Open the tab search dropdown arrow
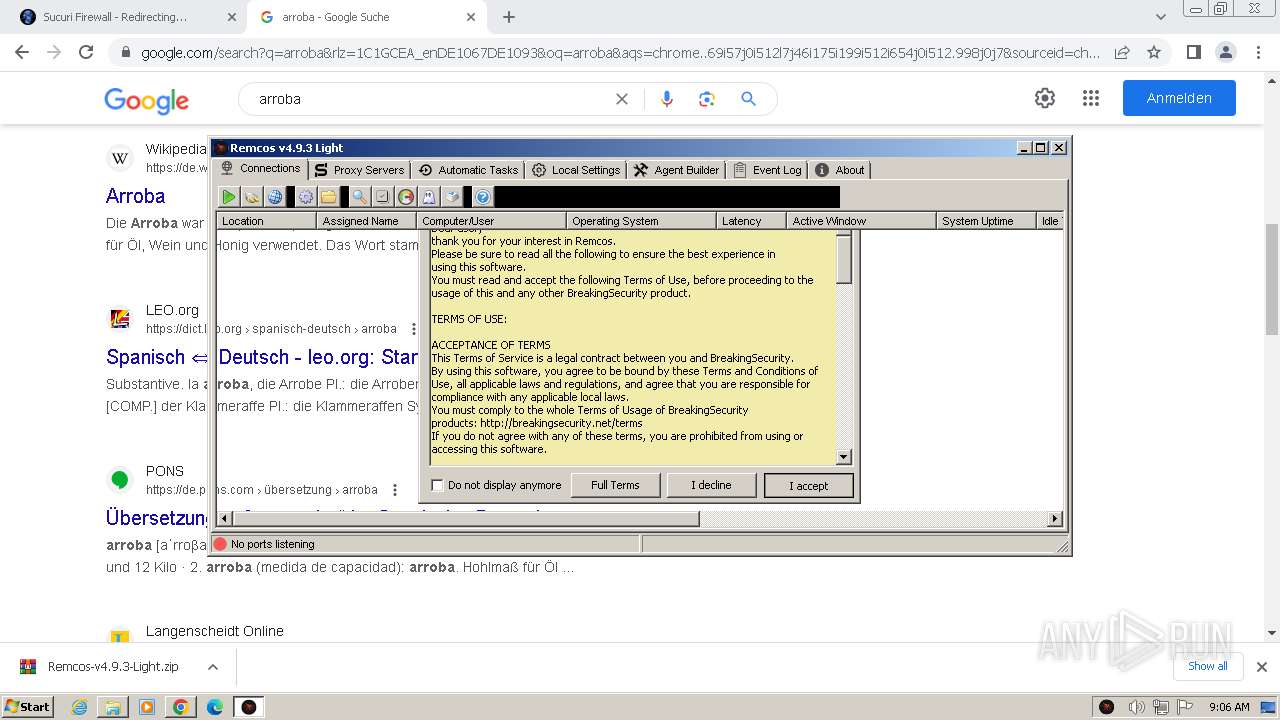The width and height of the screenshot is (1280, 720). [1161, 17]
